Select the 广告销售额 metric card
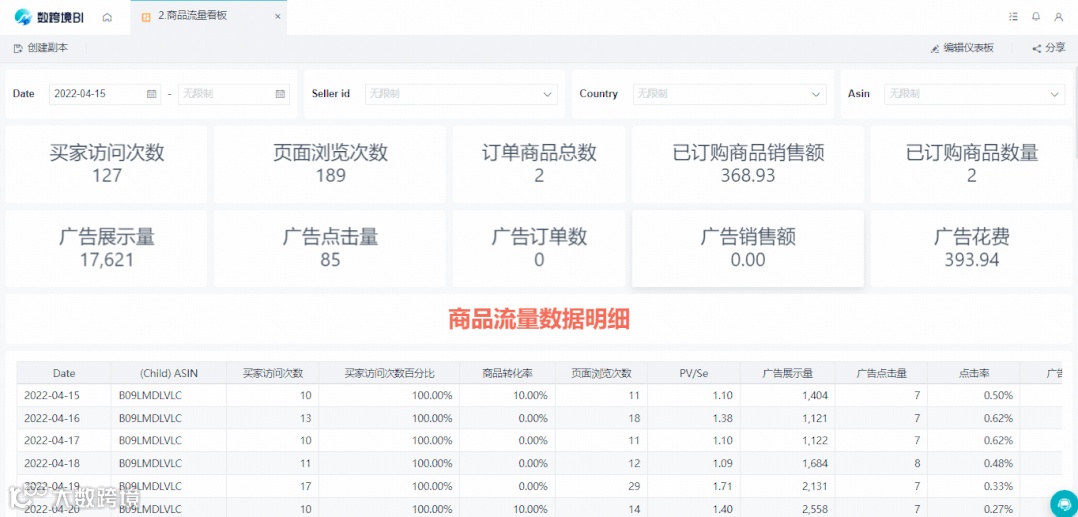The height and width of the screenshot is (517, 1078). (748, 248)
